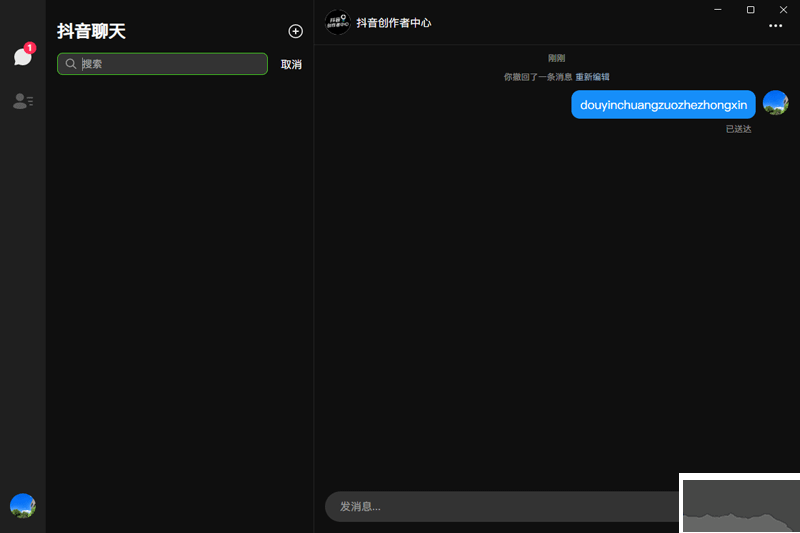The width and height of the screenshot is (800, 533).
Task: Open the messages tab in the sidebar
Action: [23, 57]
